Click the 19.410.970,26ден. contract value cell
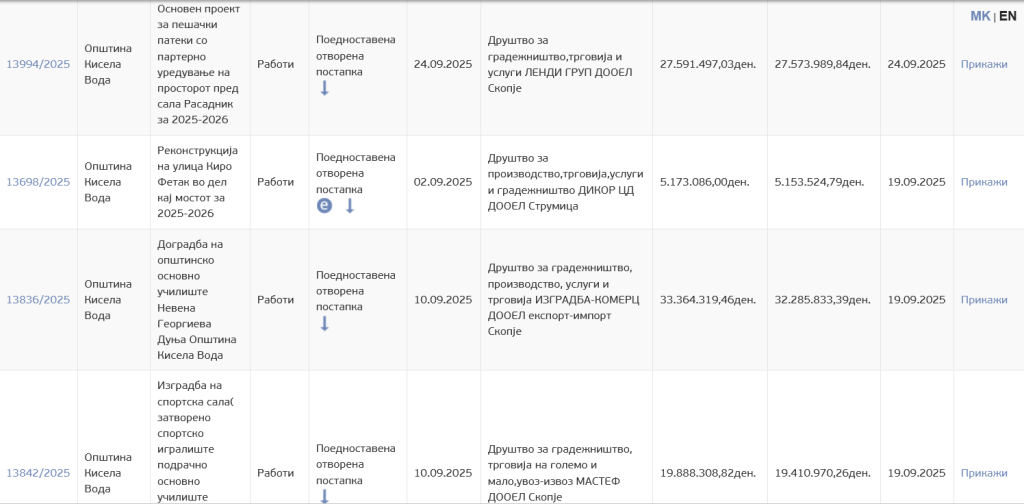This screenshot has height=504, width=1024. (x=823, y=473)
